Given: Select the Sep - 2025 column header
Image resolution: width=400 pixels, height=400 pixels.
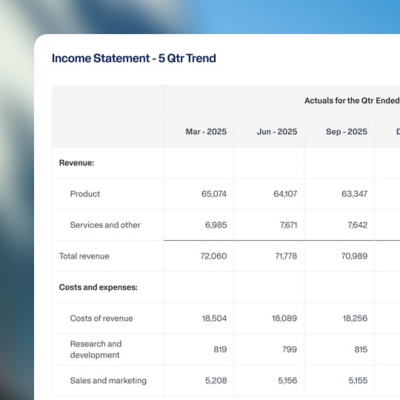Looking at the screenshot, I should click(x=347, y=132).
